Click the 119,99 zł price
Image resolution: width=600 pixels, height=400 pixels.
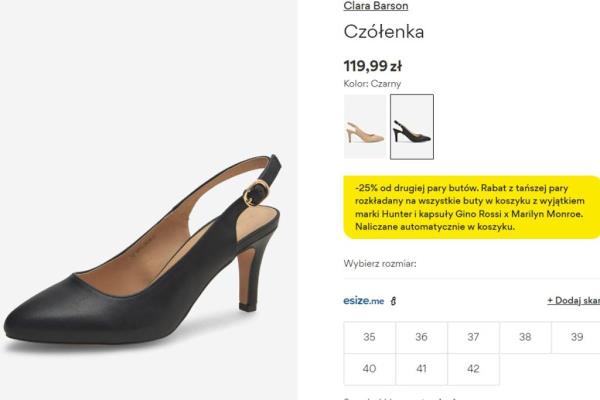click(372, 66)
